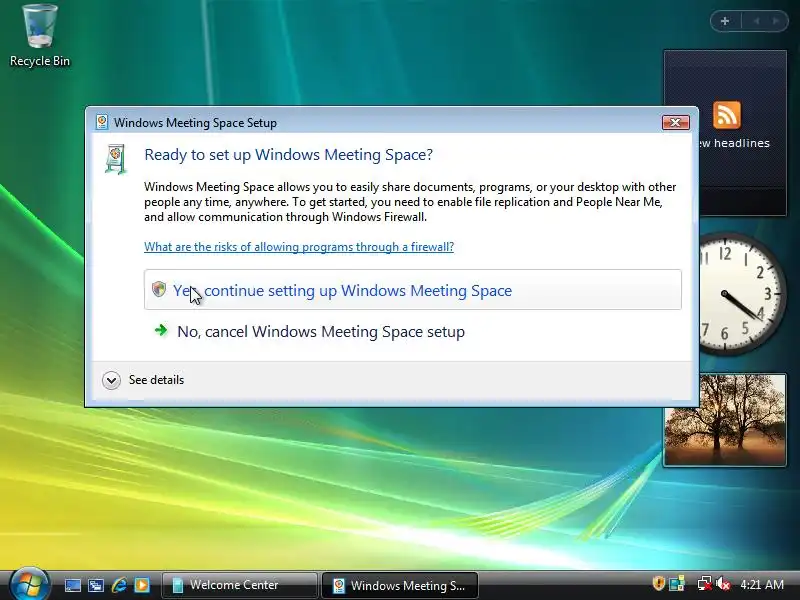
Task: Click the Windows Meeting Space taskbar button
Action: click(399, 585)
